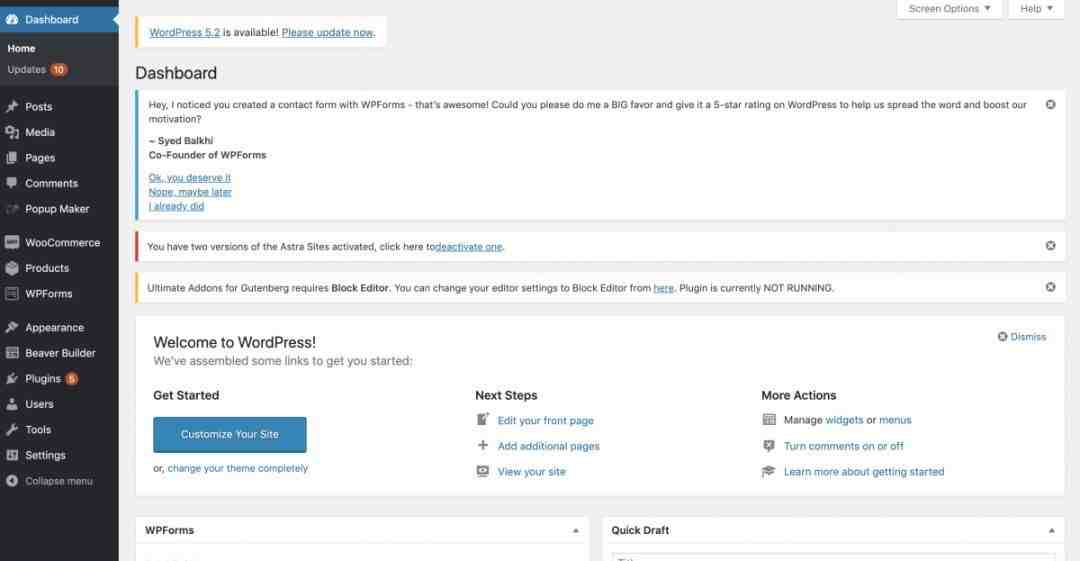Close the Astra Sites duplicate notice
The height and width of the screenshot is (561, 1080).
tap(1050, 245)
